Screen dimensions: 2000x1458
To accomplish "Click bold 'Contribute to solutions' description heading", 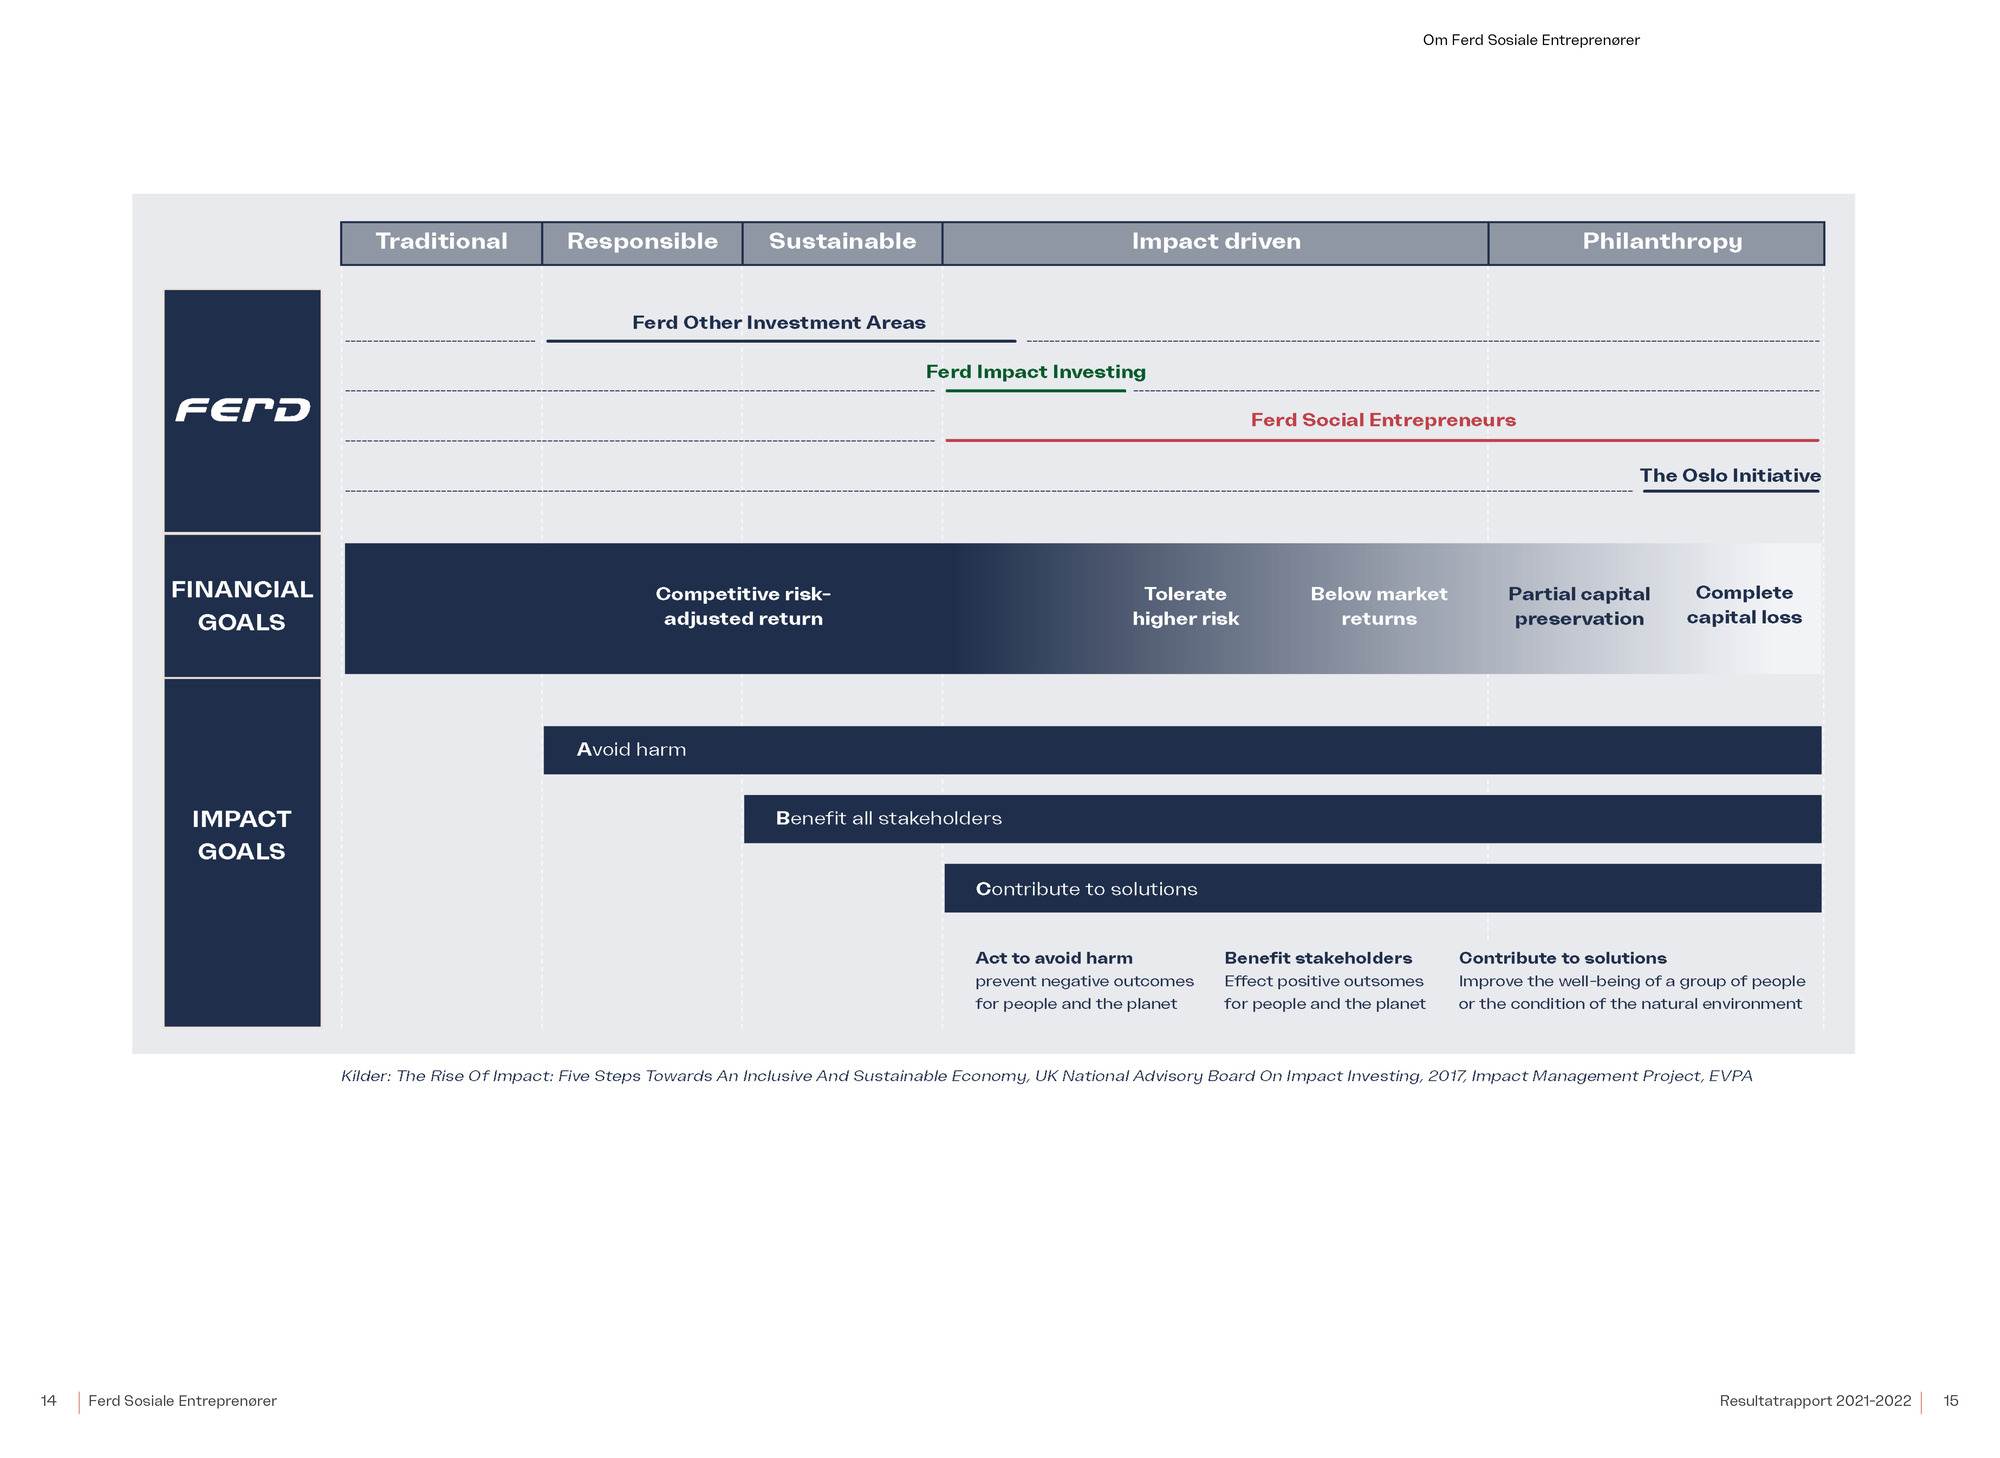I will coord(1562,958).
